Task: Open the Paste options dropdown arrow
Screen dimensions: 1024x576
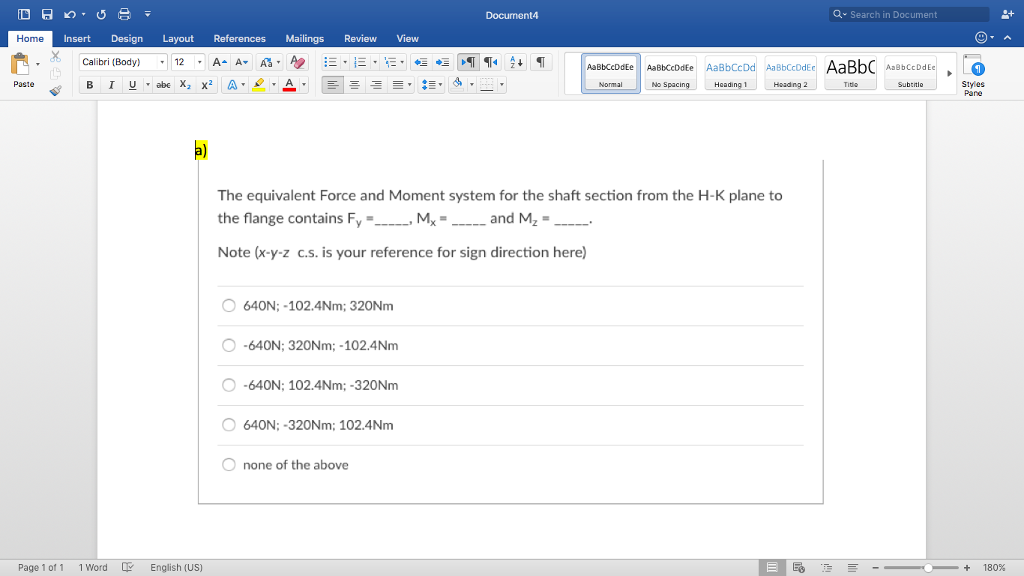Action: (x=37, y=64)
